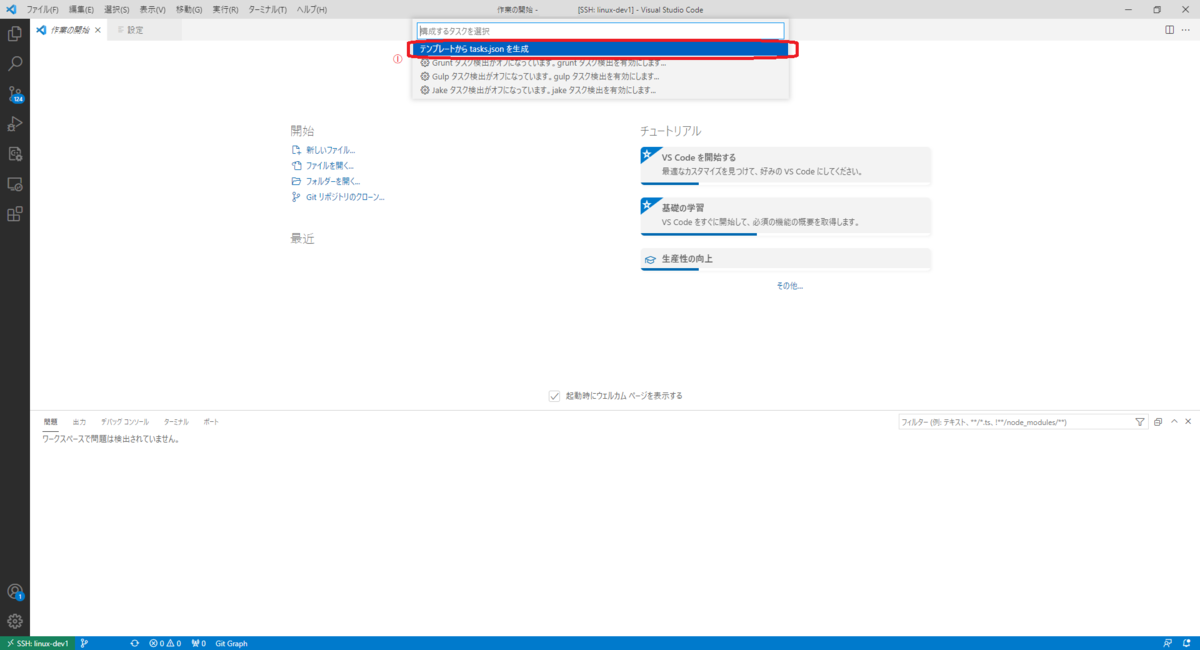
Task: Click the SSH: linux-dev1 remote indicator
Action: [37, 643]
